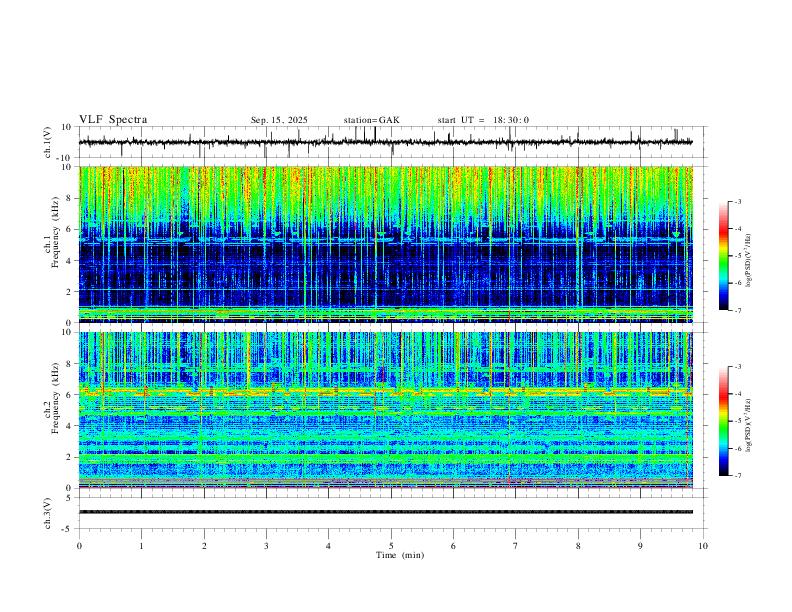This screenshot has height=612, width=792.
Task: Click the "1" minute tick label
Action: pos(141,546)
